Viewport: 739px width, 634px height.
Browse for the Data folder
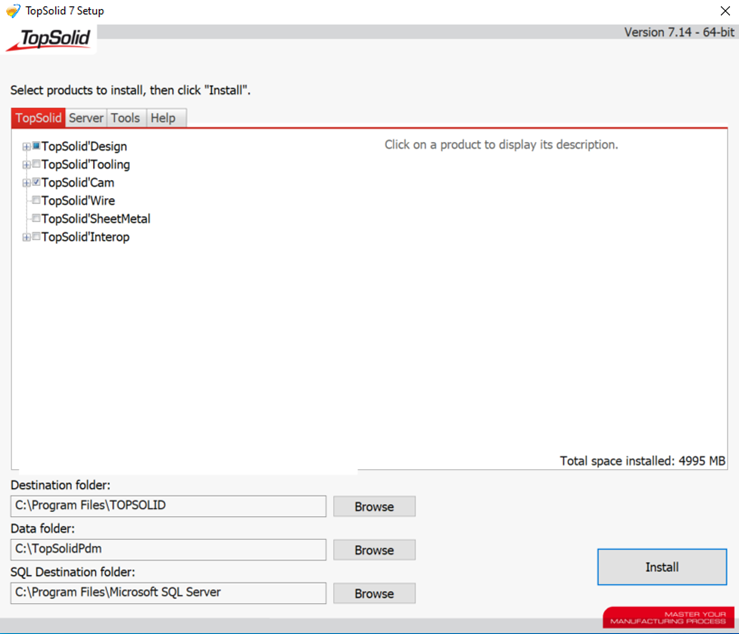[374, 550]
